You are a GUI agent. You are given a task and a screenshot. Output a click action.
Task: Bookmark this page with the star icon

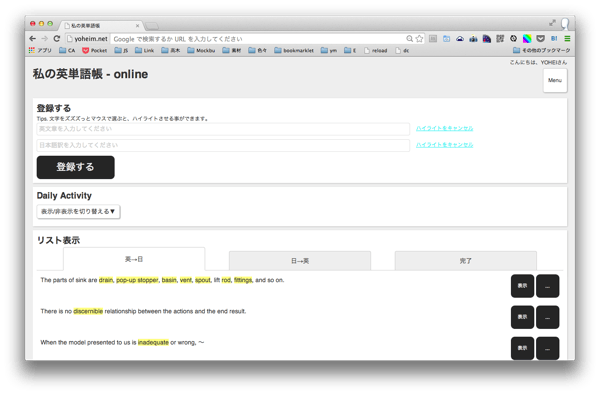[419, 39]
